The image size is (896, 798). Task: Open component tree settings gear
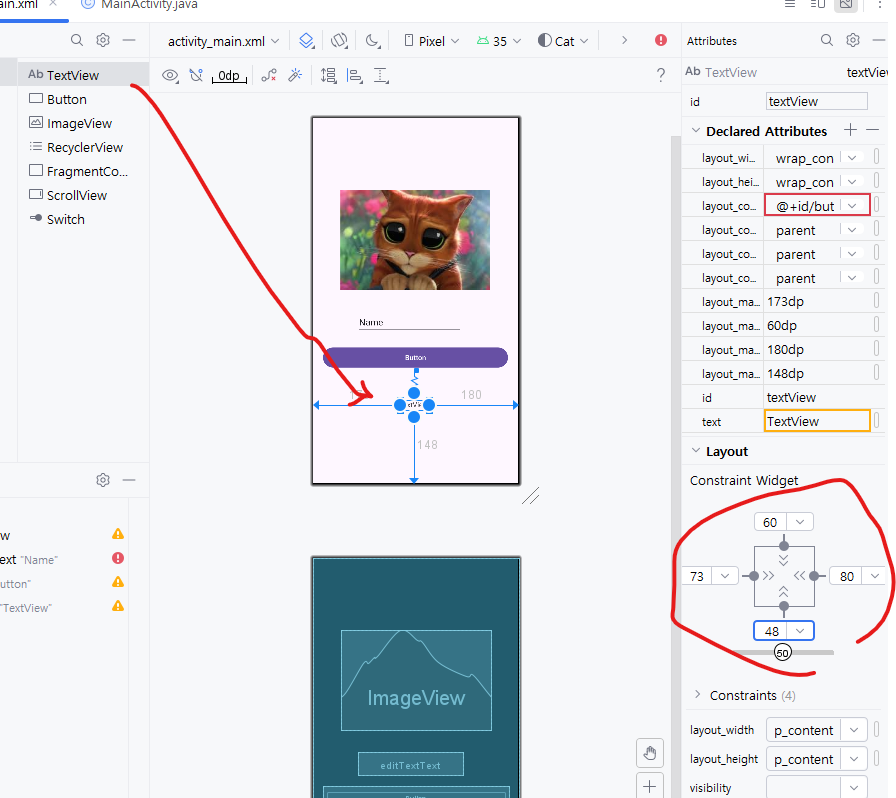pyautogui.click(x=103, y=480)
